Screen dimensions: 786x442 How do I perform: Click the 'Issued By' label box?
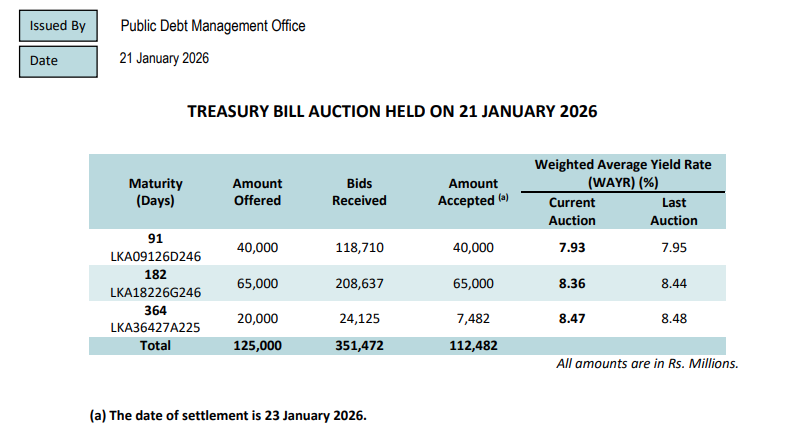pos(58,26)
